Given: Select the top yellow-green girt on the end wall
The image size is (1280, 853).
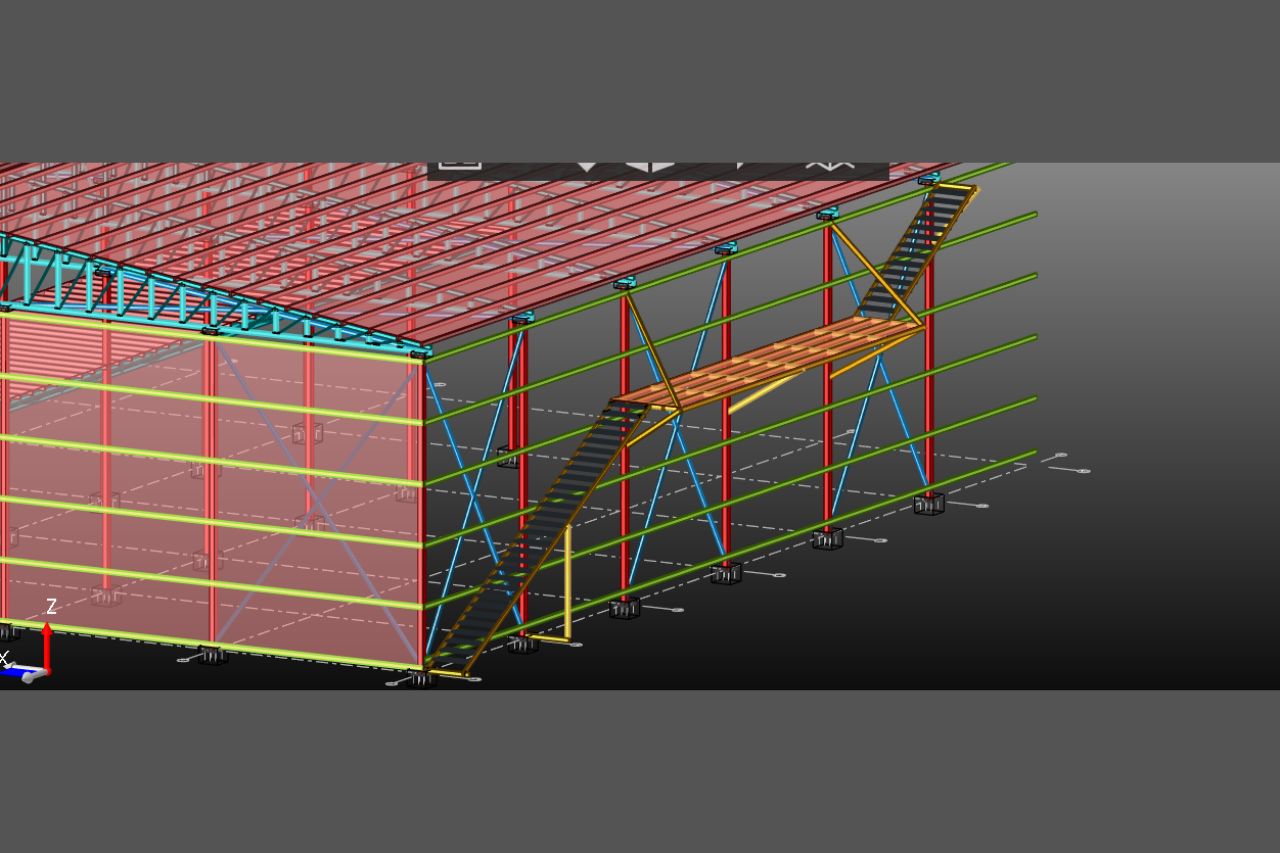Looking at the screenshot, I should click(210, 335).
